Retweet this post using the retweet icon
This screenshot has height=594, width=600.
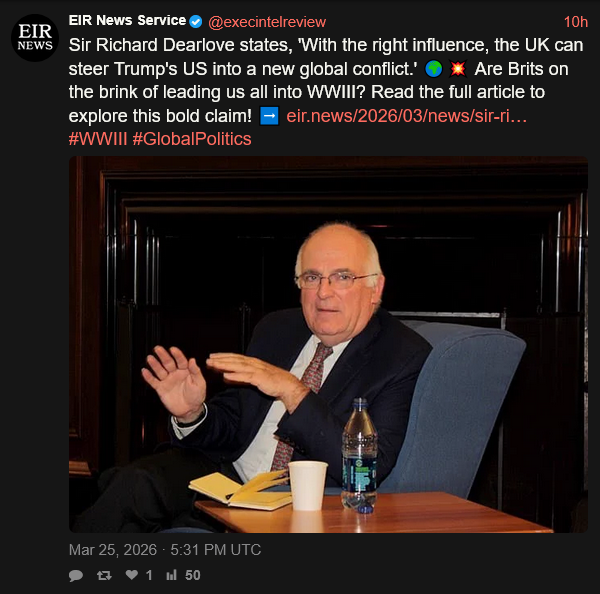102,575
